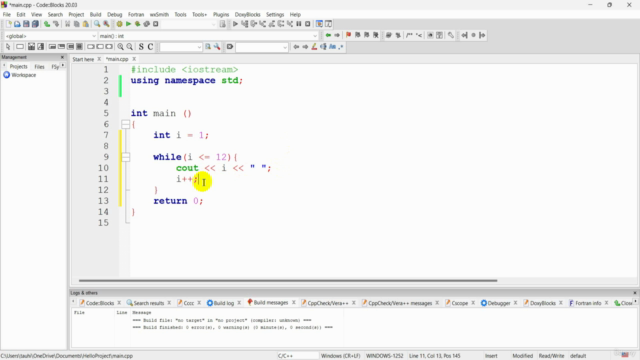
Task: Click the Build gear icon
Action: pyautogui.click(x=119, y=24)
